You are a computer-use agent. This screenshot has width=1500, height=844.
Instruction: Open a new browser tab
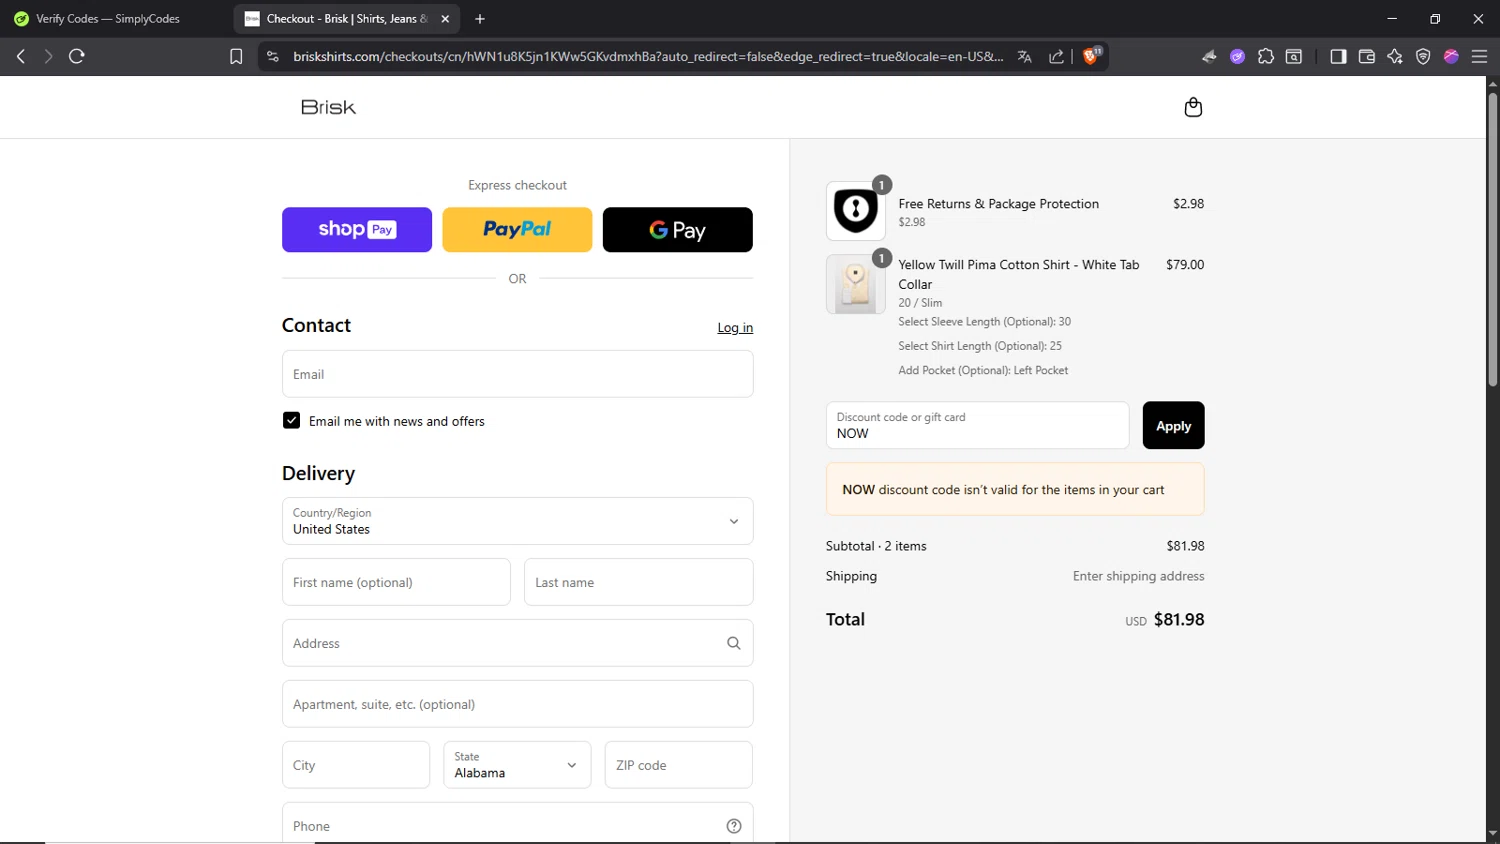click(480, 19)
